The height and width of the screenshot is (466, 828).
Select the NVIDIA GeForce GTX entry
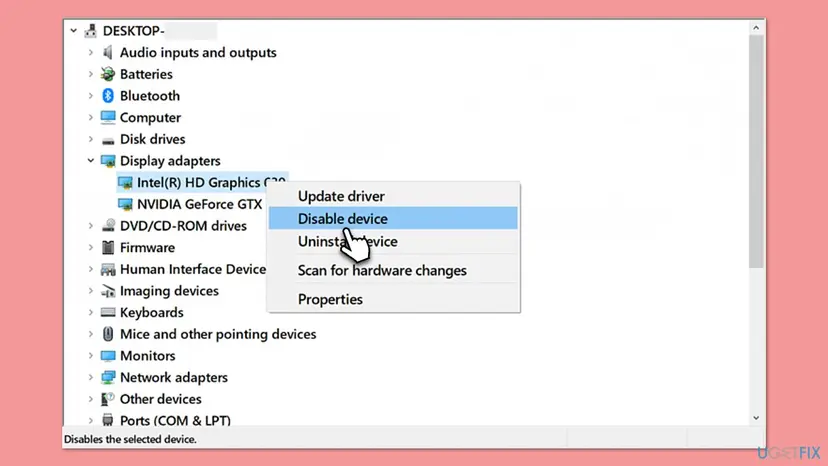pos(200,204)
